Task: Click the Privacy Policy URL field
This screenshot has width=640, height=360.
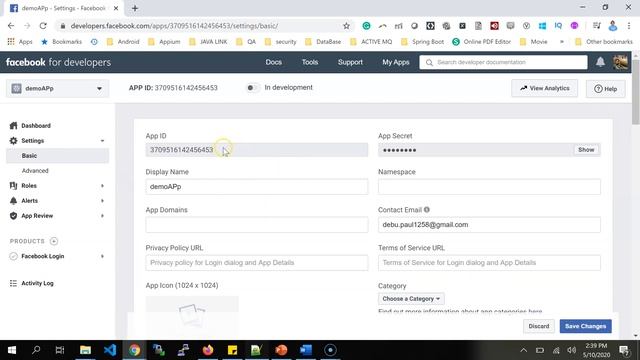Action: click(257, 262)
